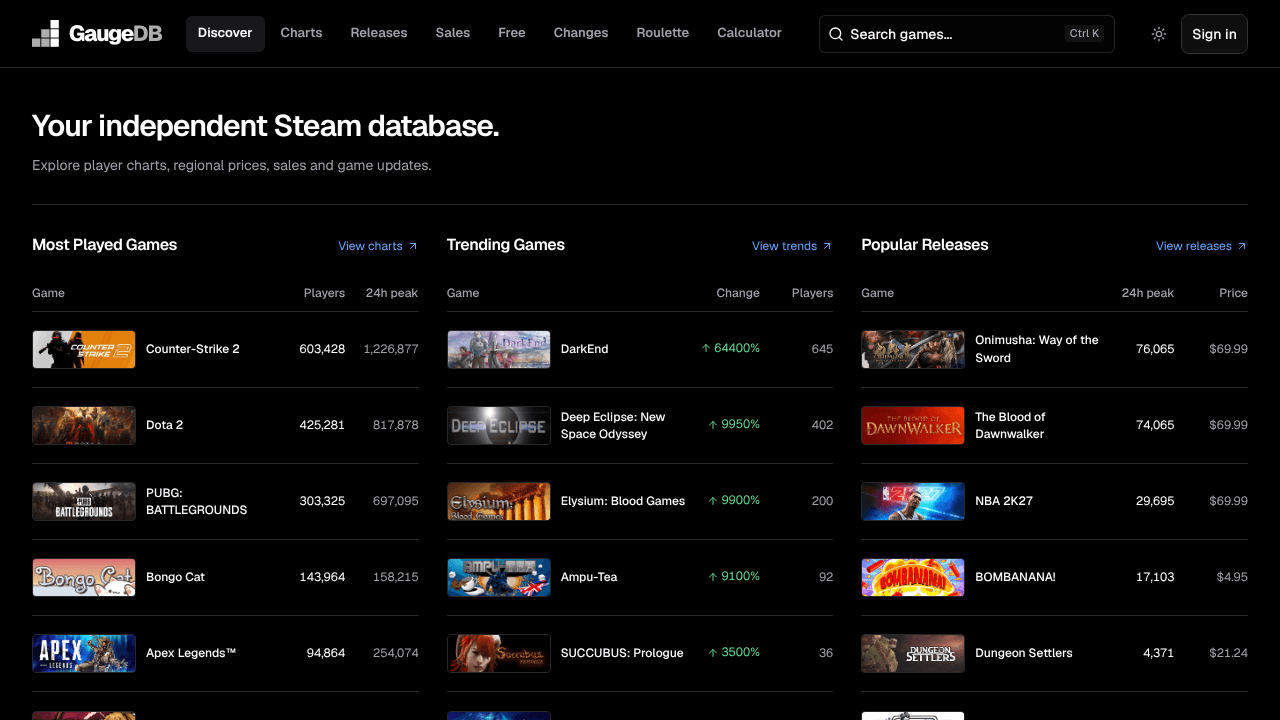Click the arrow icon beside View trends
Viewport: 1280px width, 720px height.
[x=827, y=246]
